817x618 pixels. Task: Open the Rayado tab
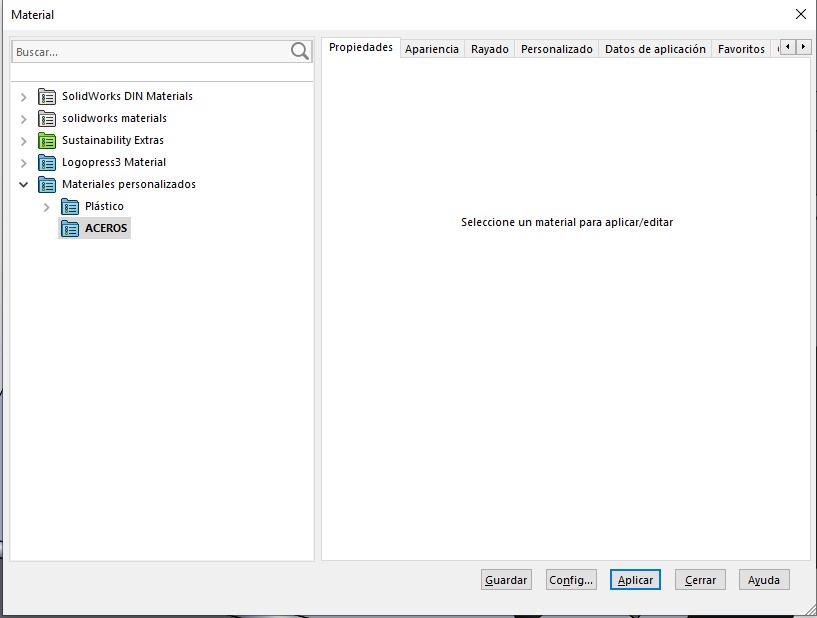(490, 49)
